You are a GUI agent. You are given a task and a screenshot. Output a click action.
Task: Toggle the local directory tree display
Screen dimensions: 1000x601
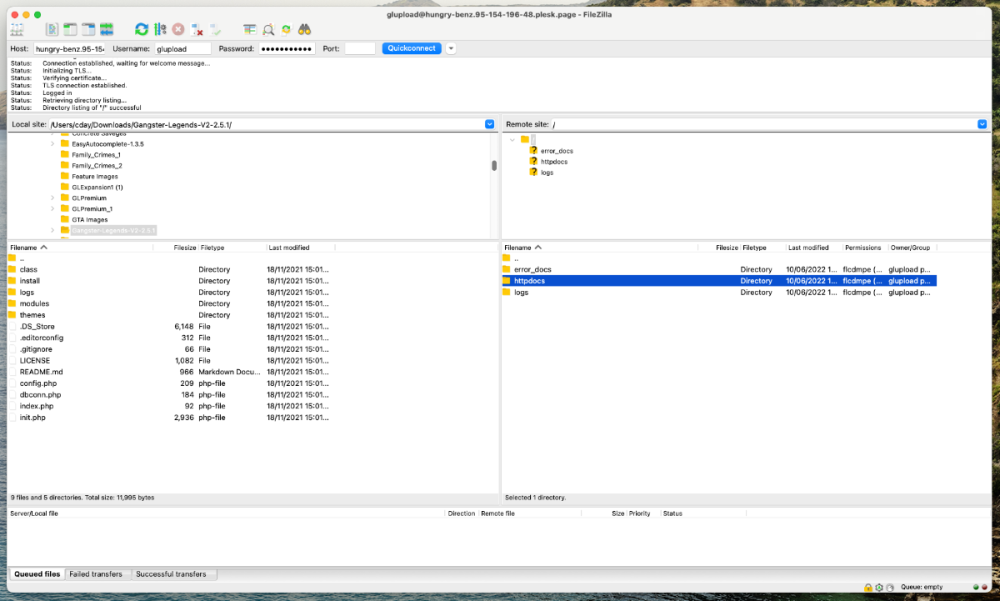coord(70,30)
